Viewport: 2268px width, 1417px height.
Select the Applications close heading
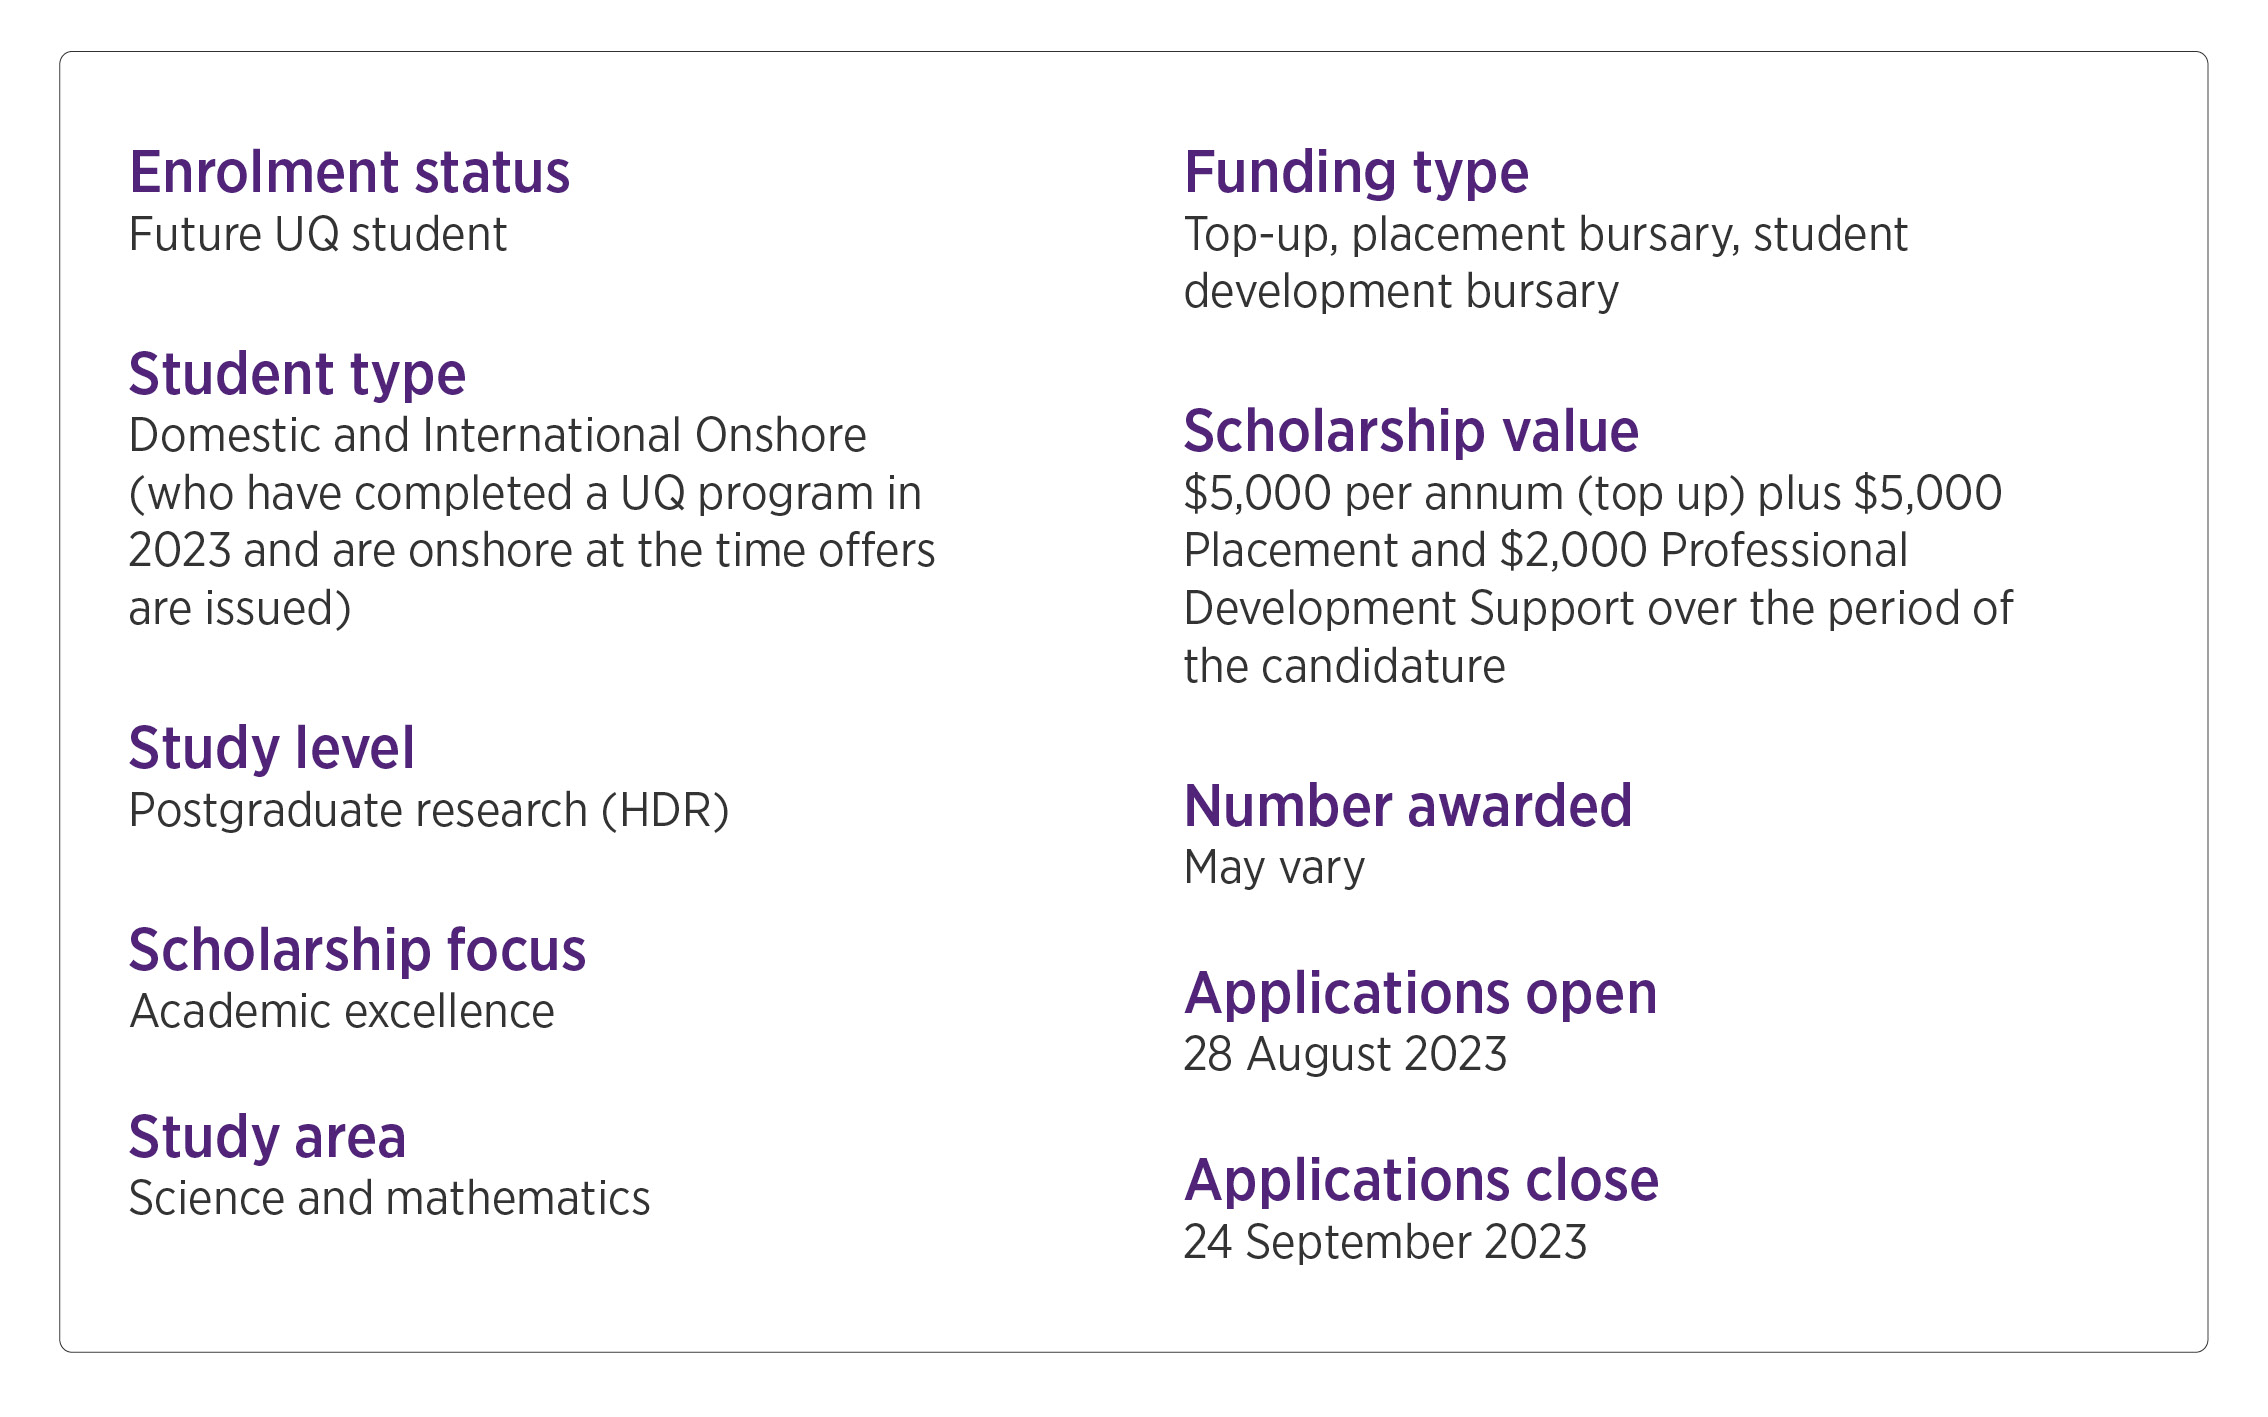pos(1421,1181)
